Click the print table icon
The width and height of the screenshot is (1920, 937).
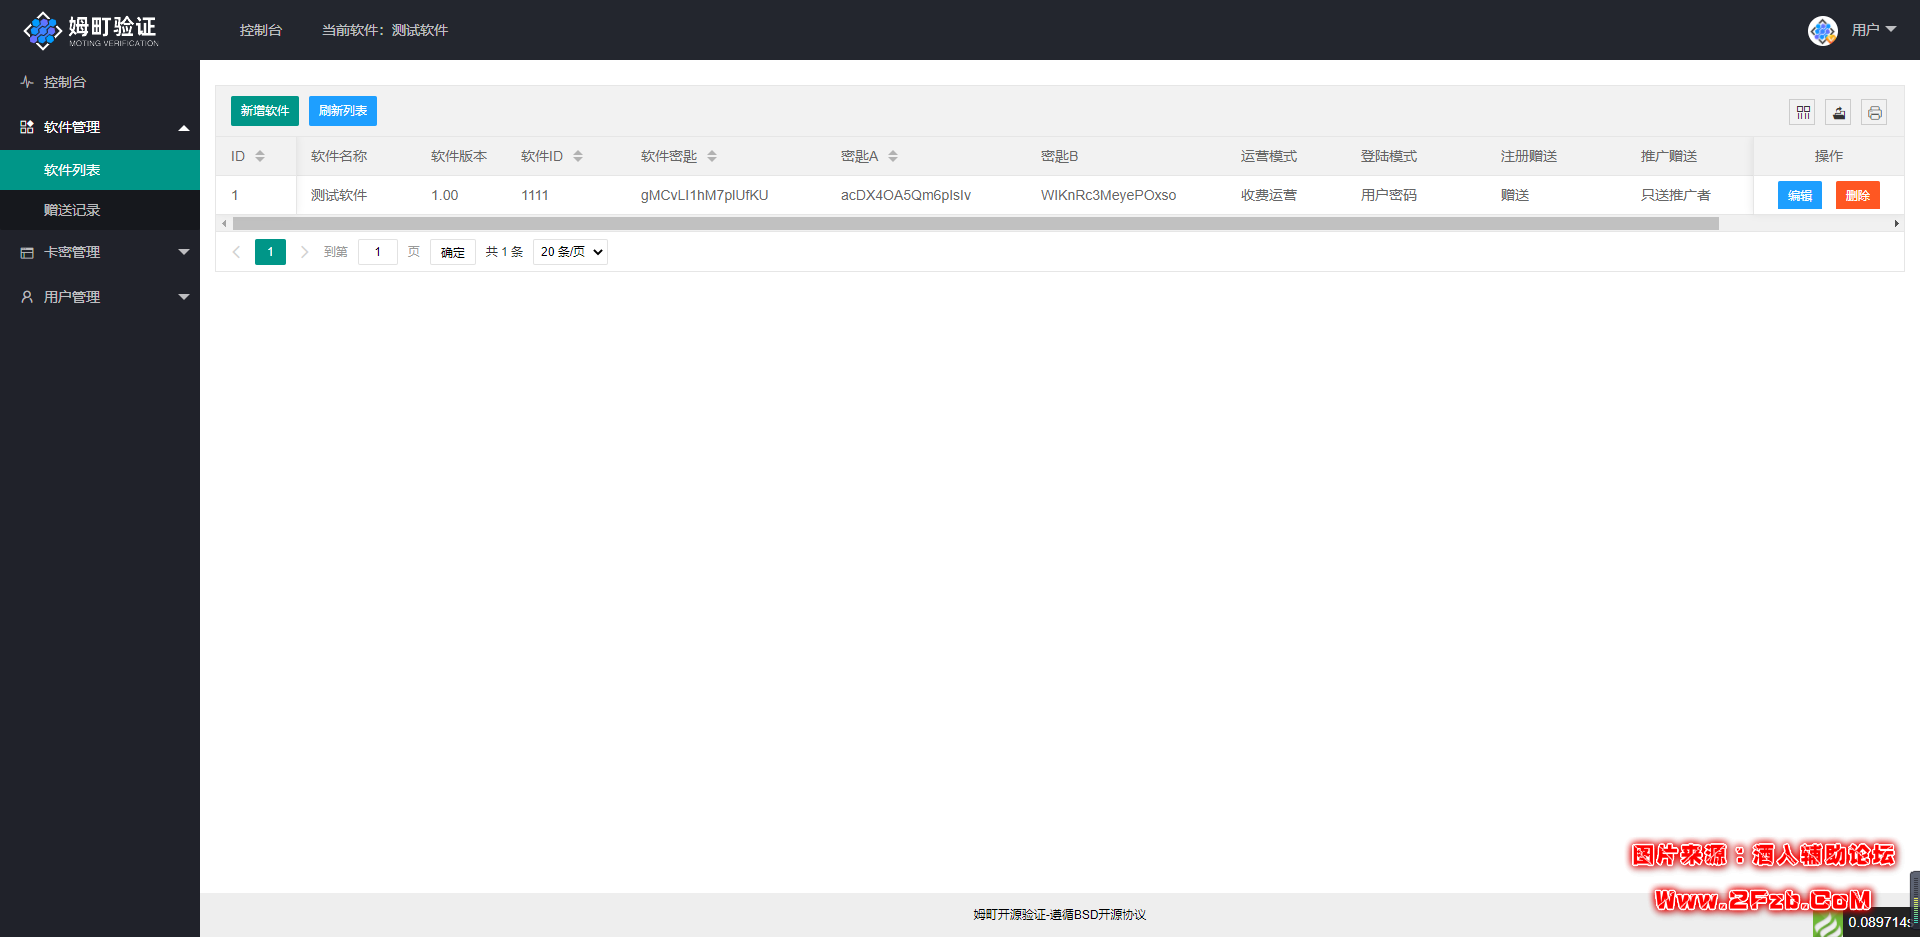pyautogui.click(x=1875, y=113)
